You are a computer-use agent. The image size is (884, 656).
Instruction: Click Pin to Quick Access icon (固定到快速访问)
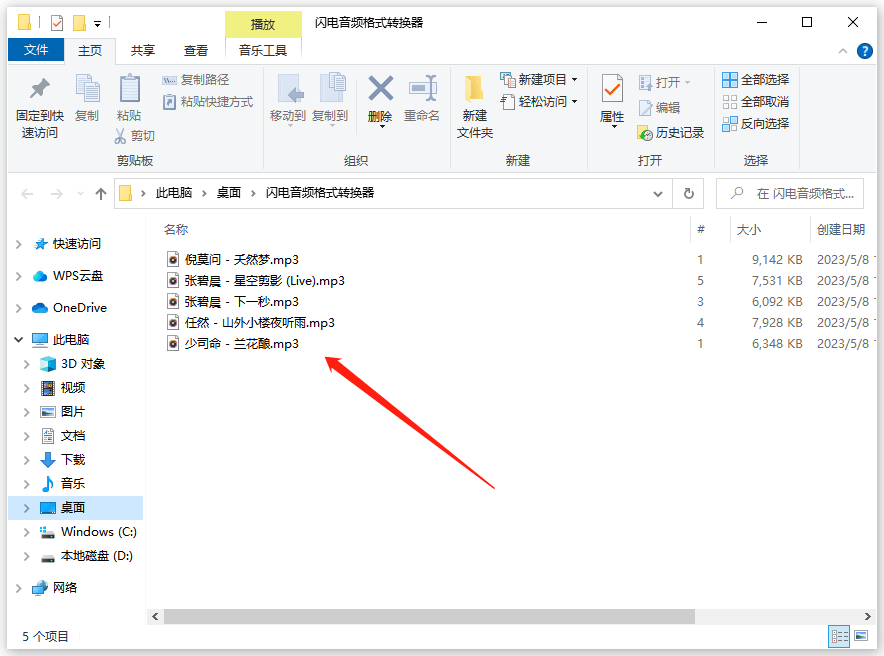tap(39, 88)
